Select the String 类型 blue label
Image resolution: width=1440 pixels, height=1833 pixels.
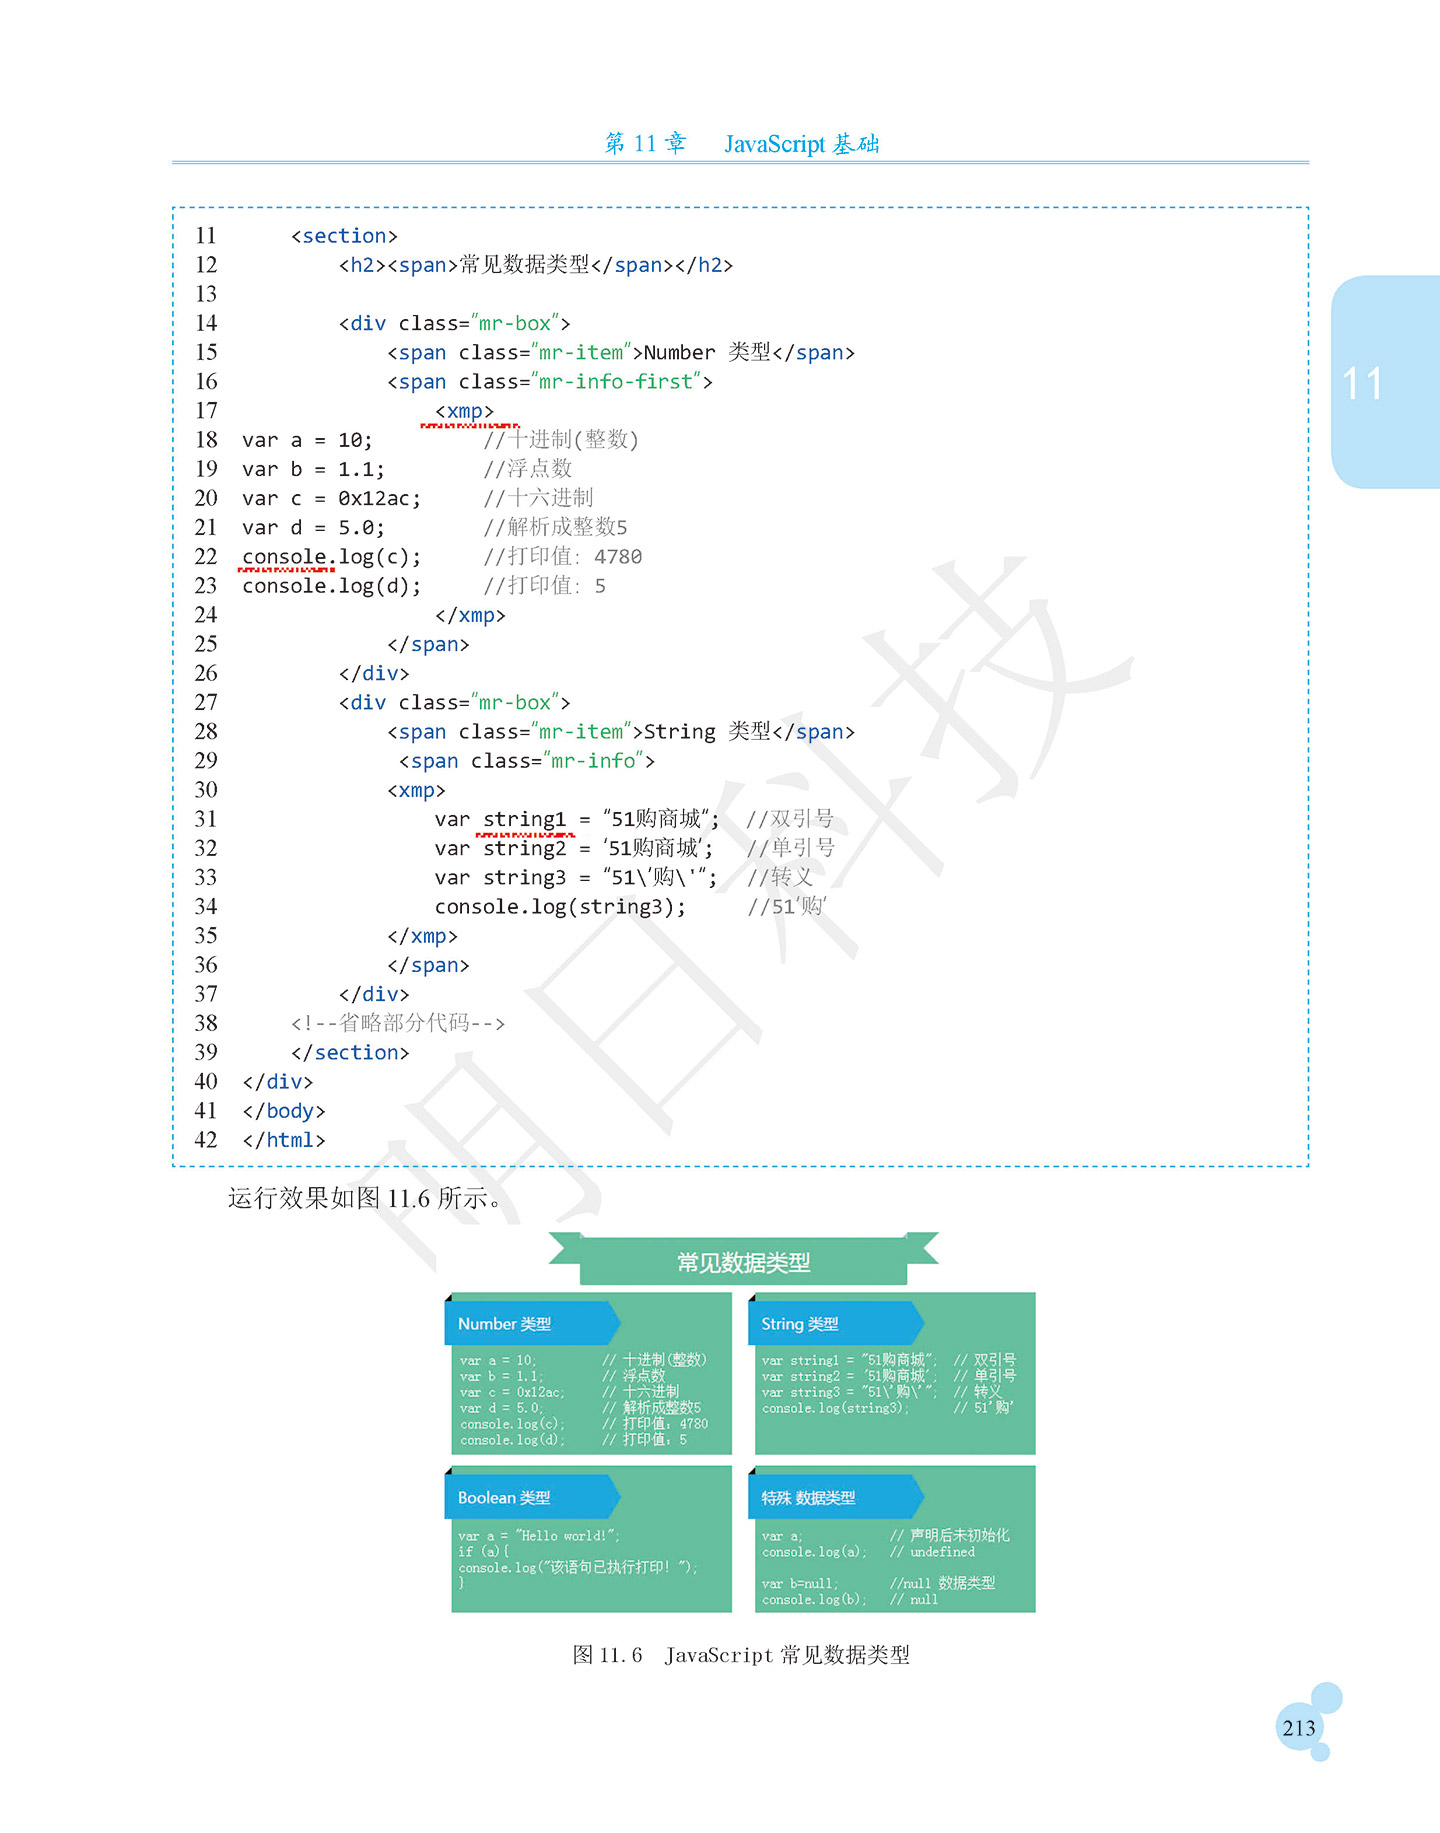click(834, 1323)
